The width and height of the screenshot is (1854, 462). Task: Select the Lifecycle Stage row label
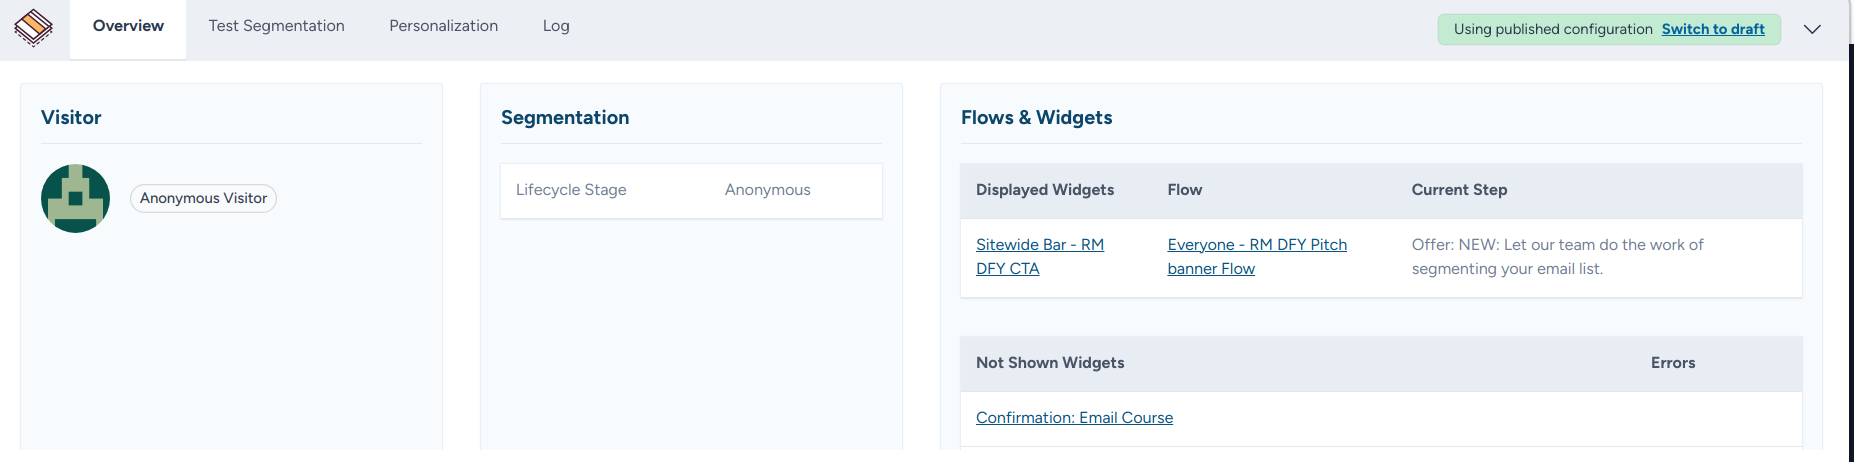click(571, 190)
